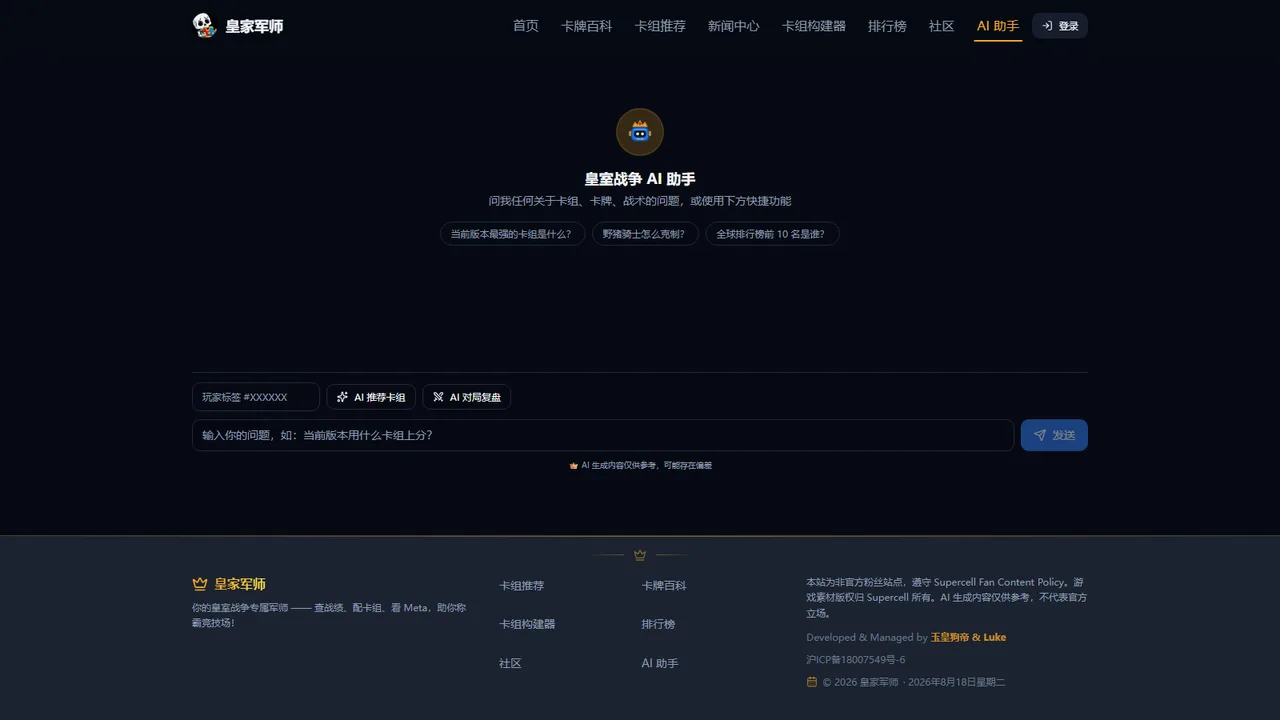Go to 社区 using the footer link
This screenshot has width=1280, height=720.
pos(510,663)
